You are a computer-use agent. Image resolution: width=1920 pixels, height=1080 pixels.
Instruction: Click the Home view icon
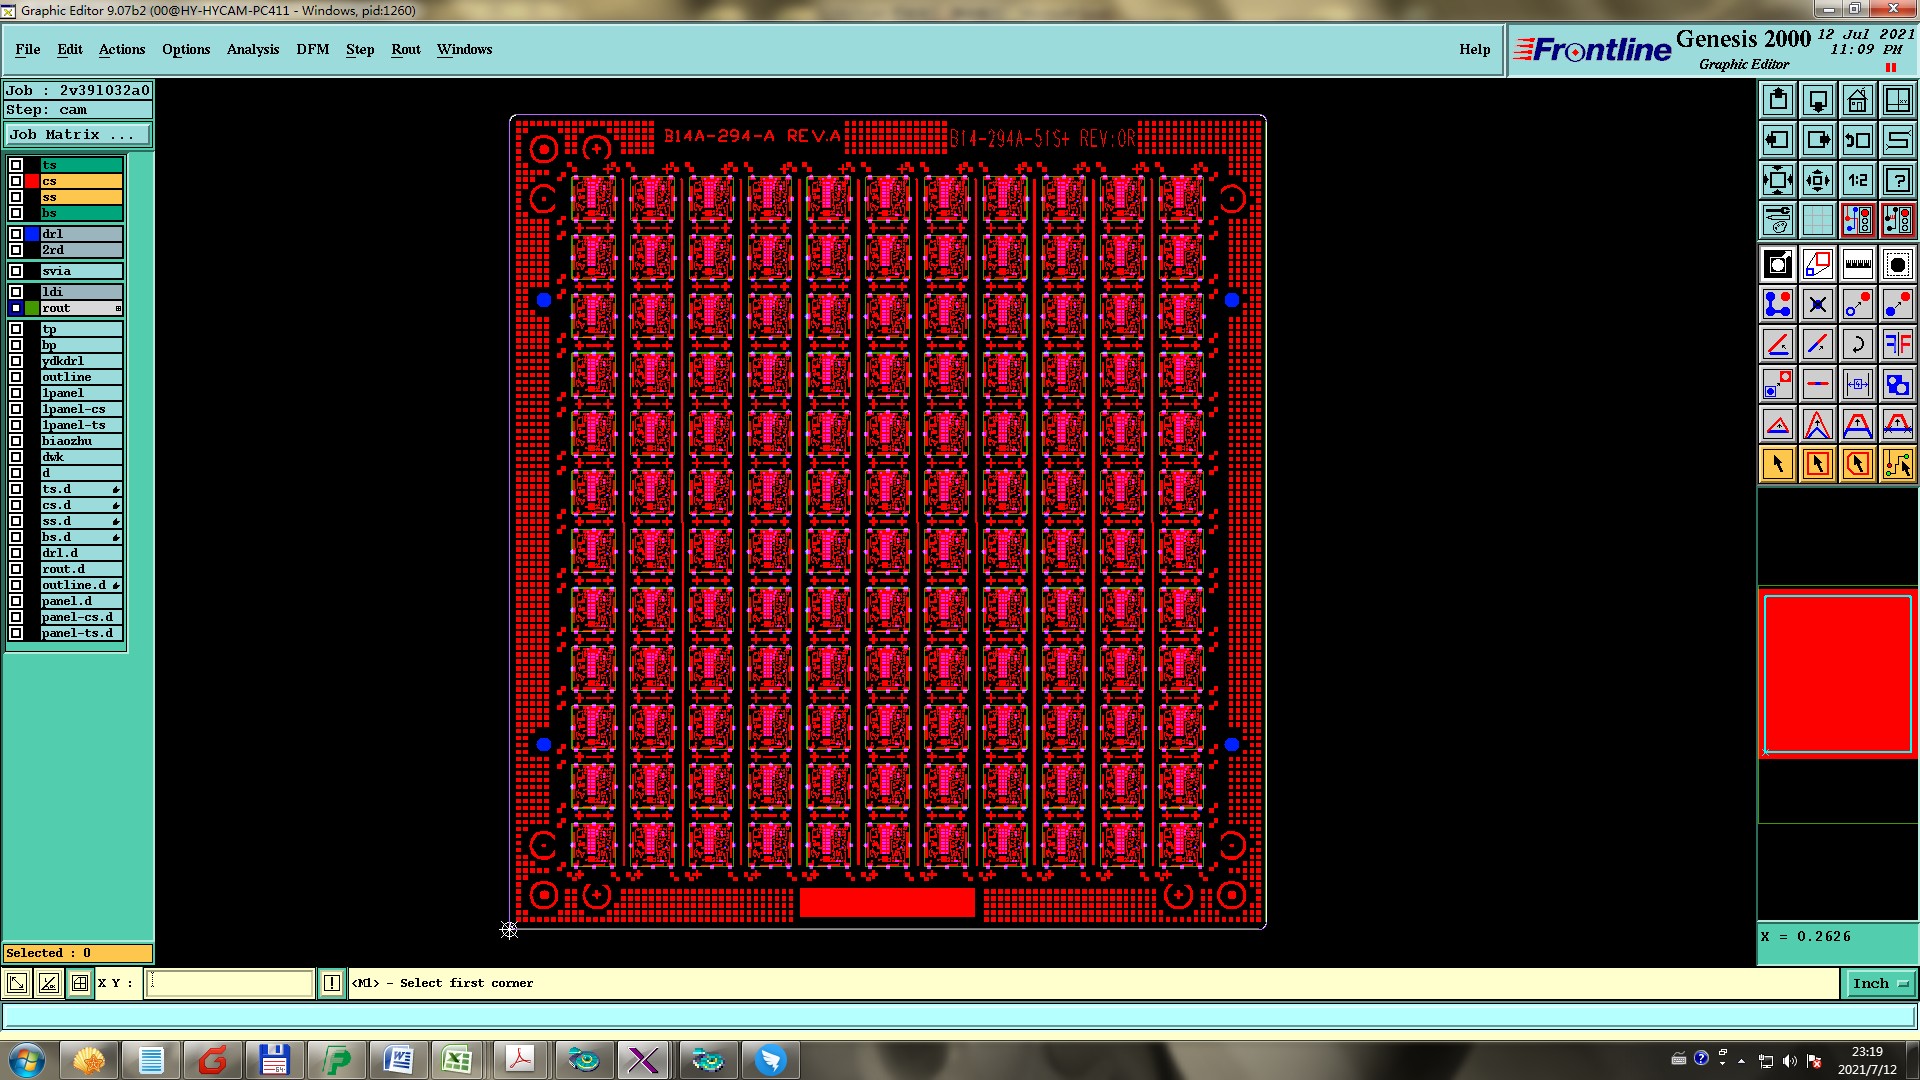tap(1857, 100)
